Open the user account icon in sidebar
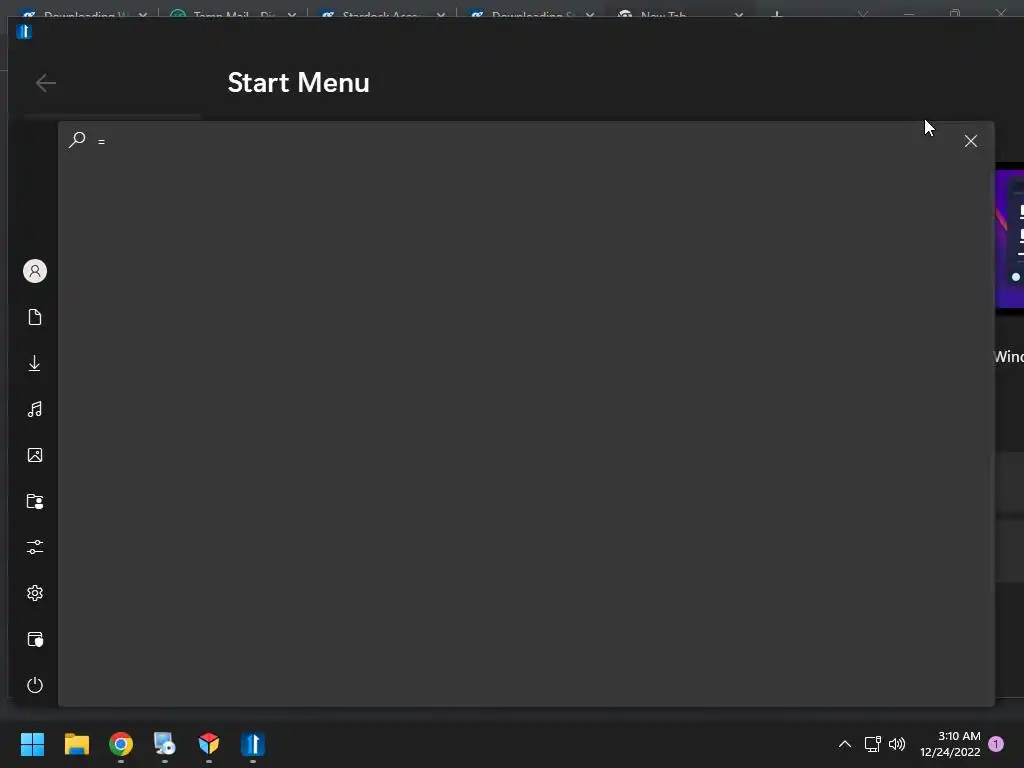 coord(35,271)
